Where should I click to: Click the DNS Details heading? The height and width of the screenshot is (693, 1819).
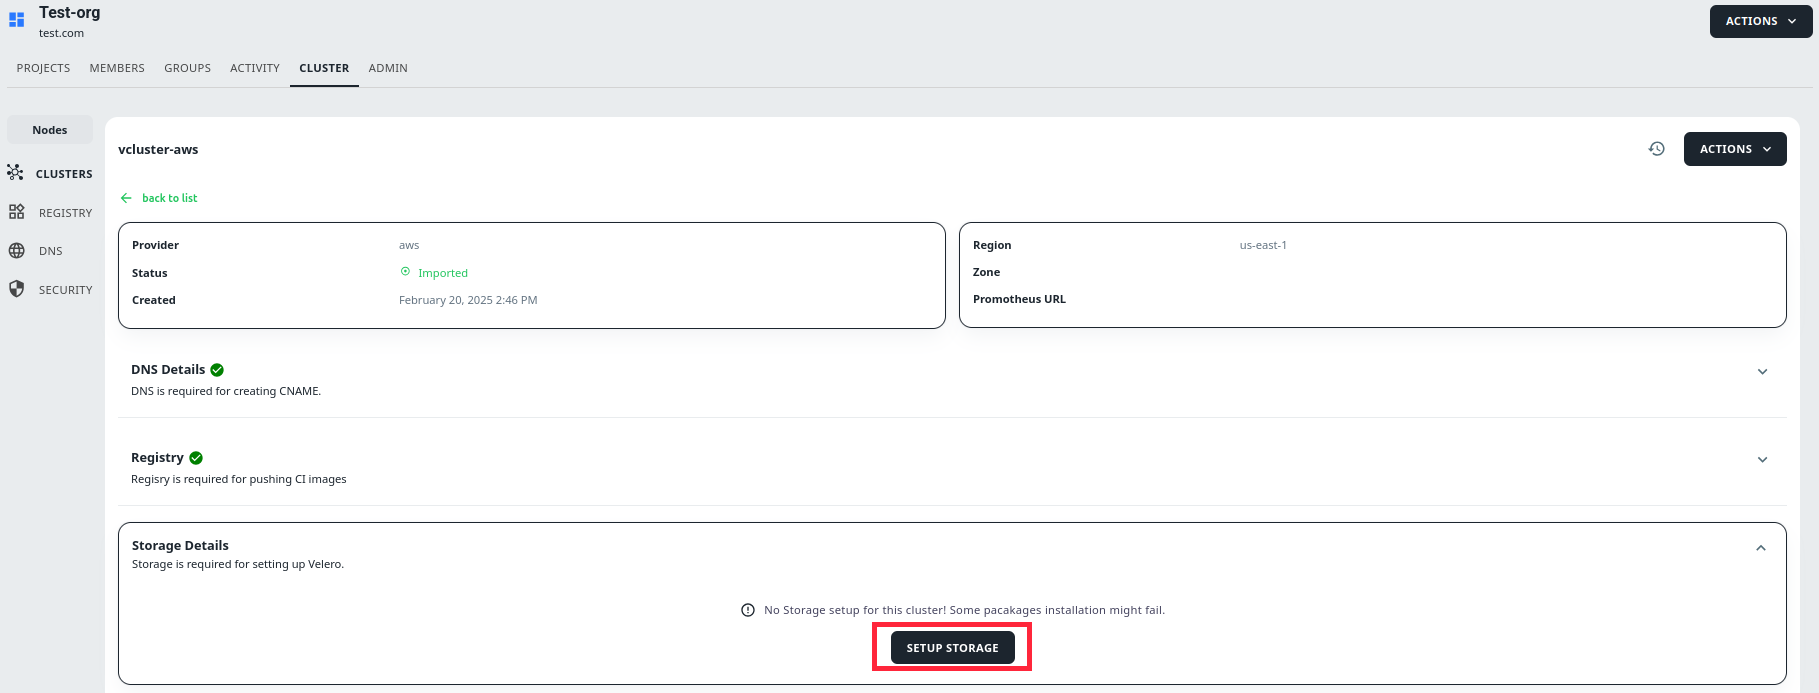[168, 370]
